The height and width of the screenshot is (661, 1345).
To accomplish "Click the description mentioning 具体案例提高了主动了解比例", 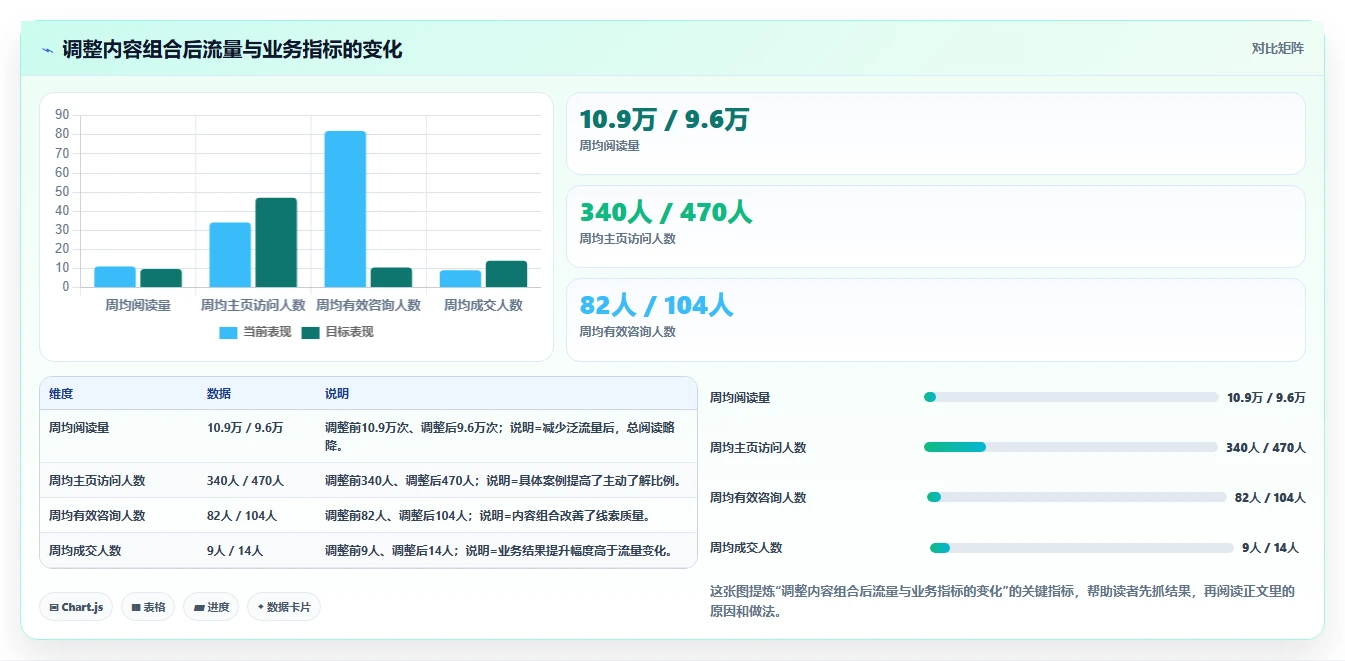I will (x=503, y=480).
